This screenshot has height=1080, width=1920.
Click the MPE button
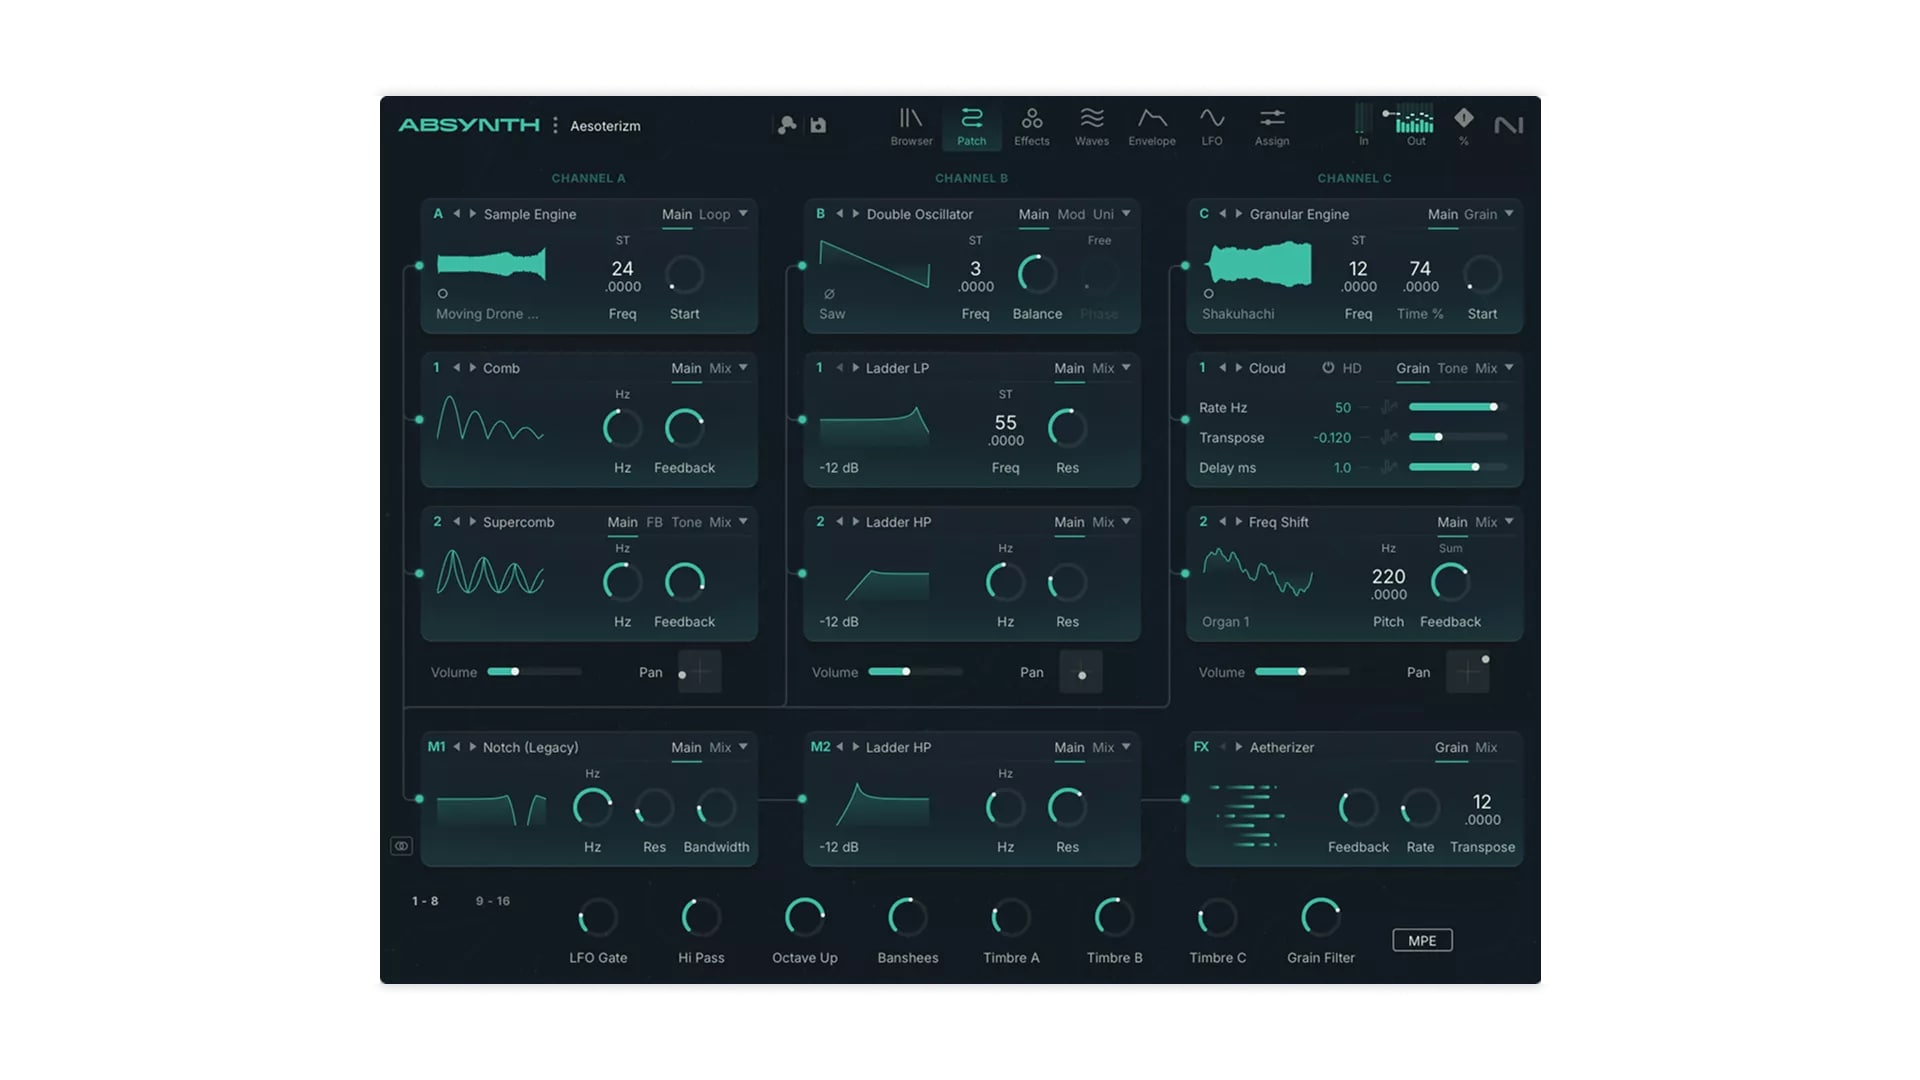coord(1421,940)
